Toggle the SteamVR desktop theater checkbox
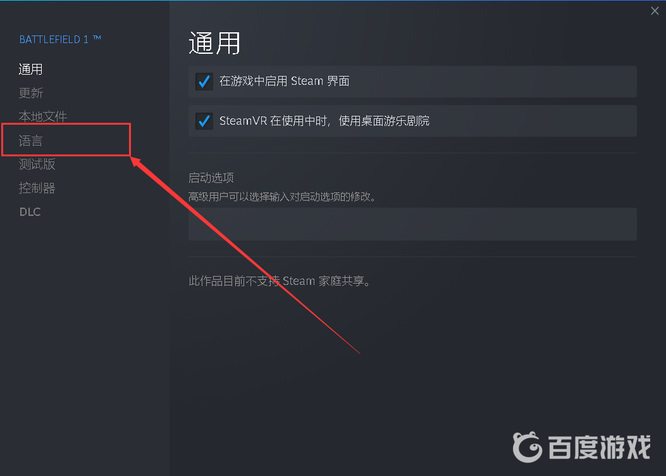Screen dimensions: 666x476 [204, 121]
